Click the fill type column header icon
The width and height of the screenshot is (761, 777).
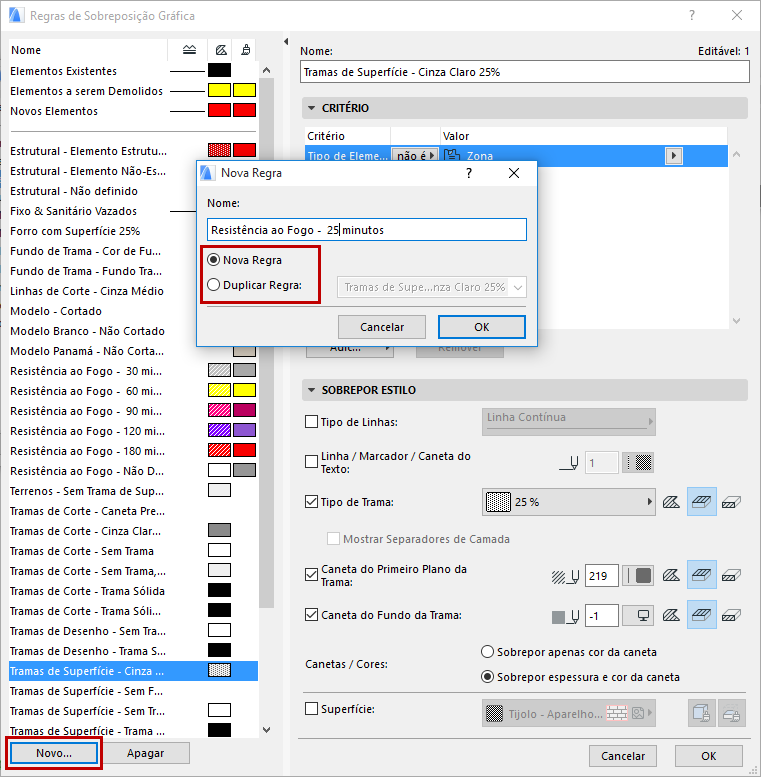click(221, 50)
